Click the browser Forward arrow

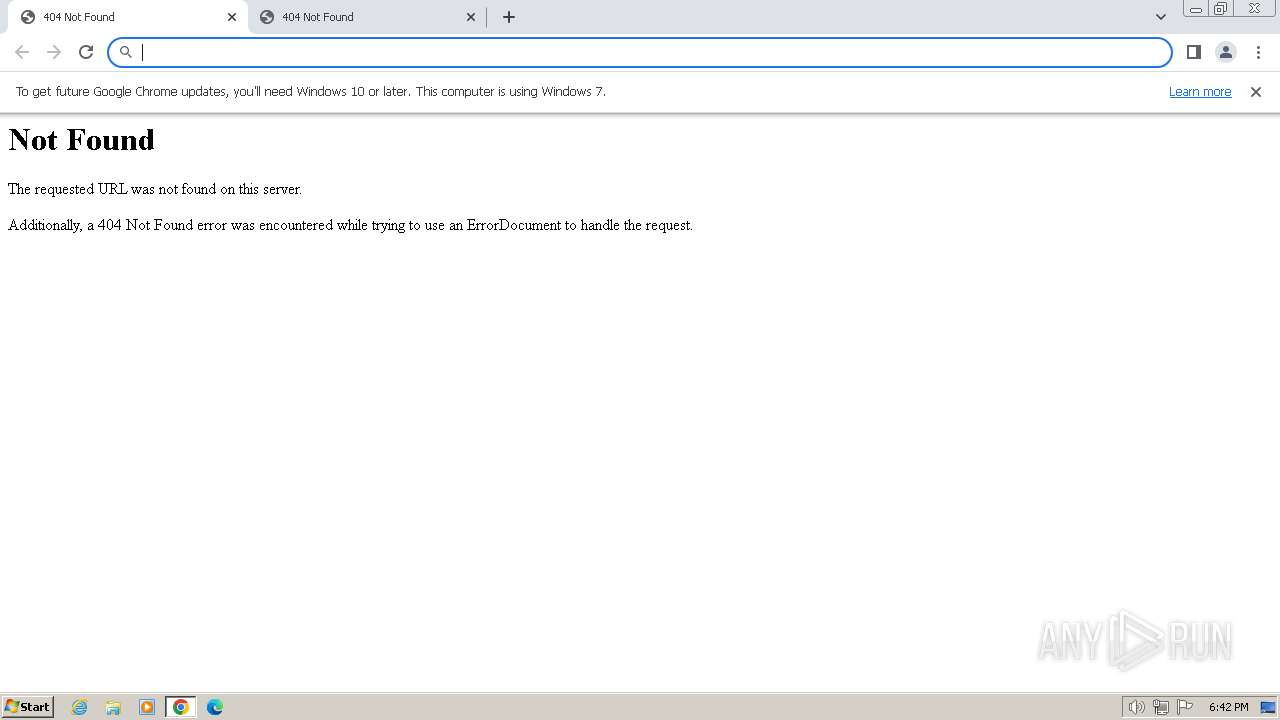(54, 52)
